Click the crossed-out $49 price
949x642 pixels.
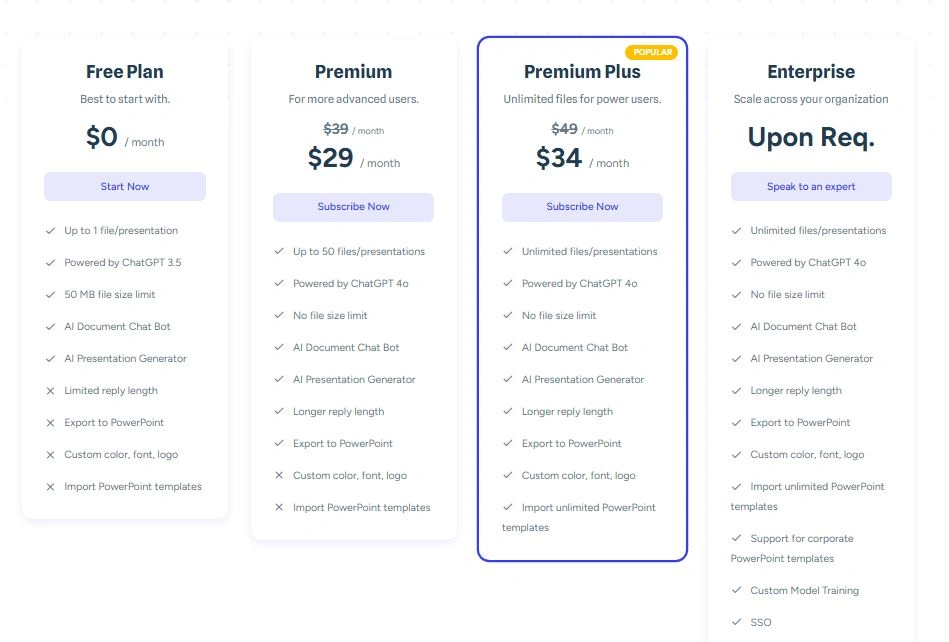[565, 129]
